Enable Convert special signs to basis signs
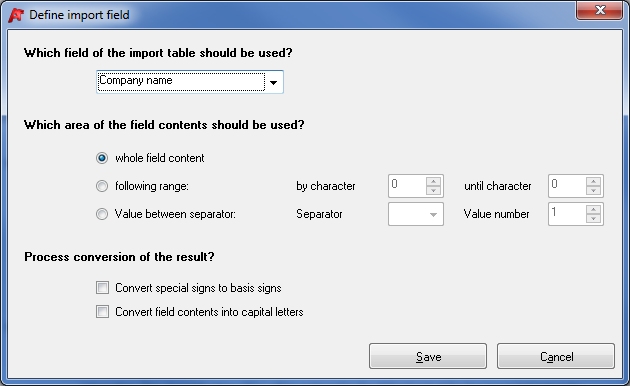The height and width of the screenshot is (386, 630). click(102, 288)
